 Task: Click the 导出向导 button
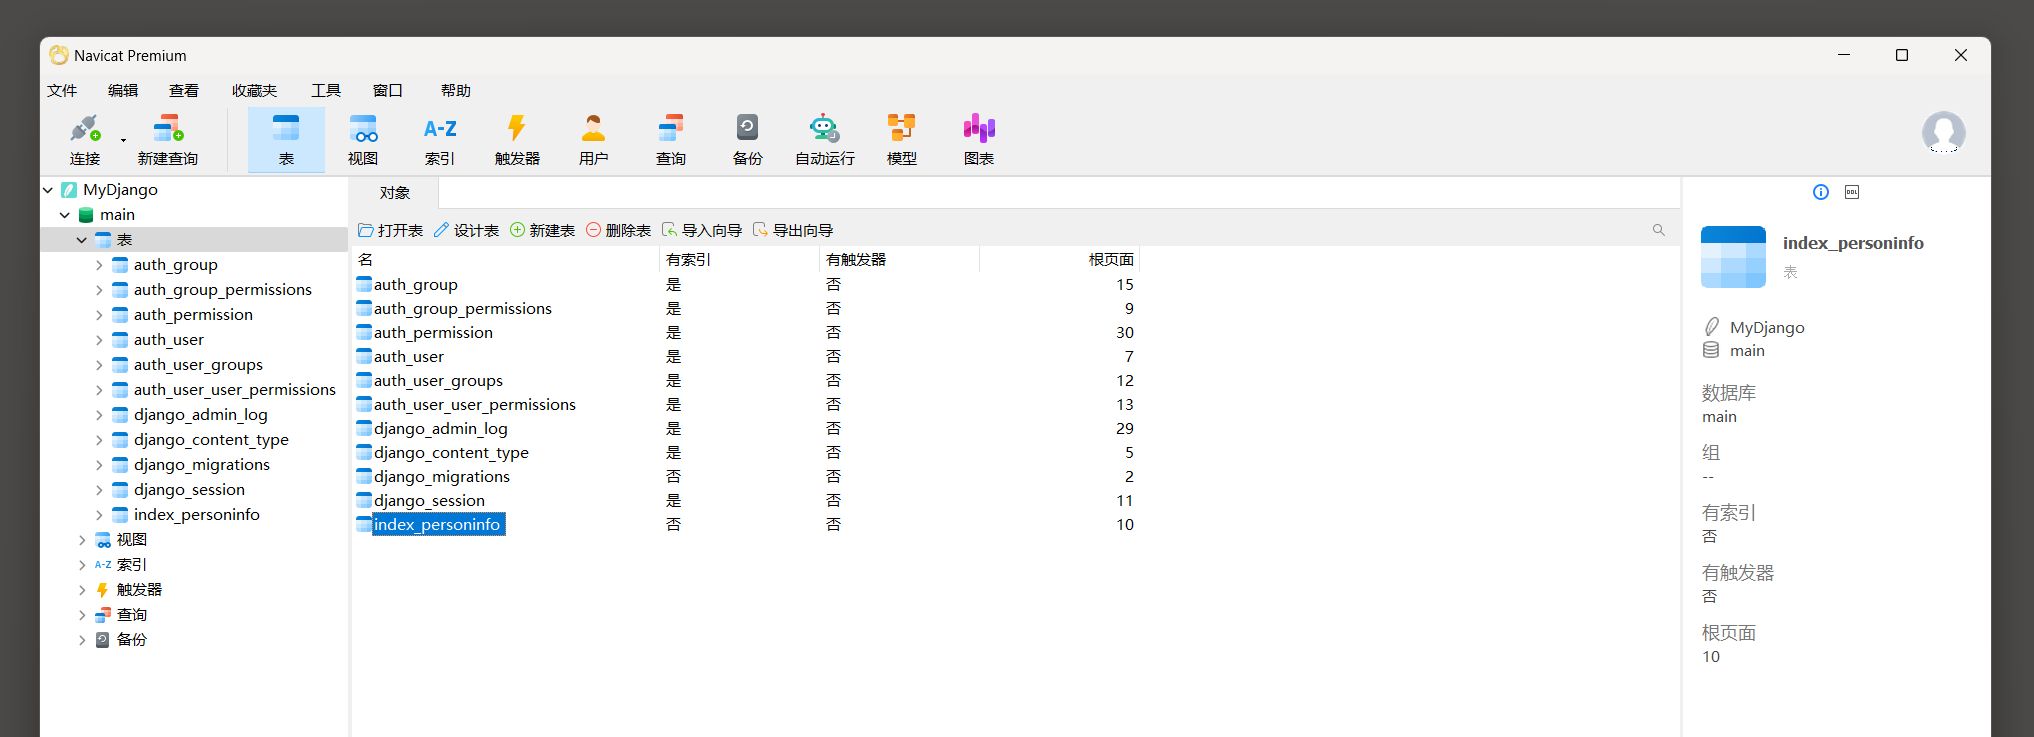793,231
